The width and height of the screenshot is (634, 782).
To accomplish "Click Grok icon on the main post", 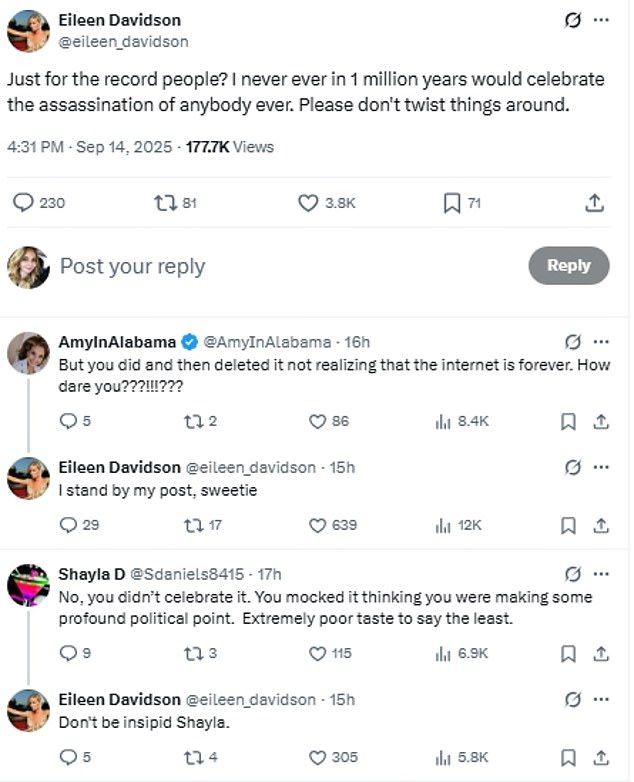I will point(573,20).
